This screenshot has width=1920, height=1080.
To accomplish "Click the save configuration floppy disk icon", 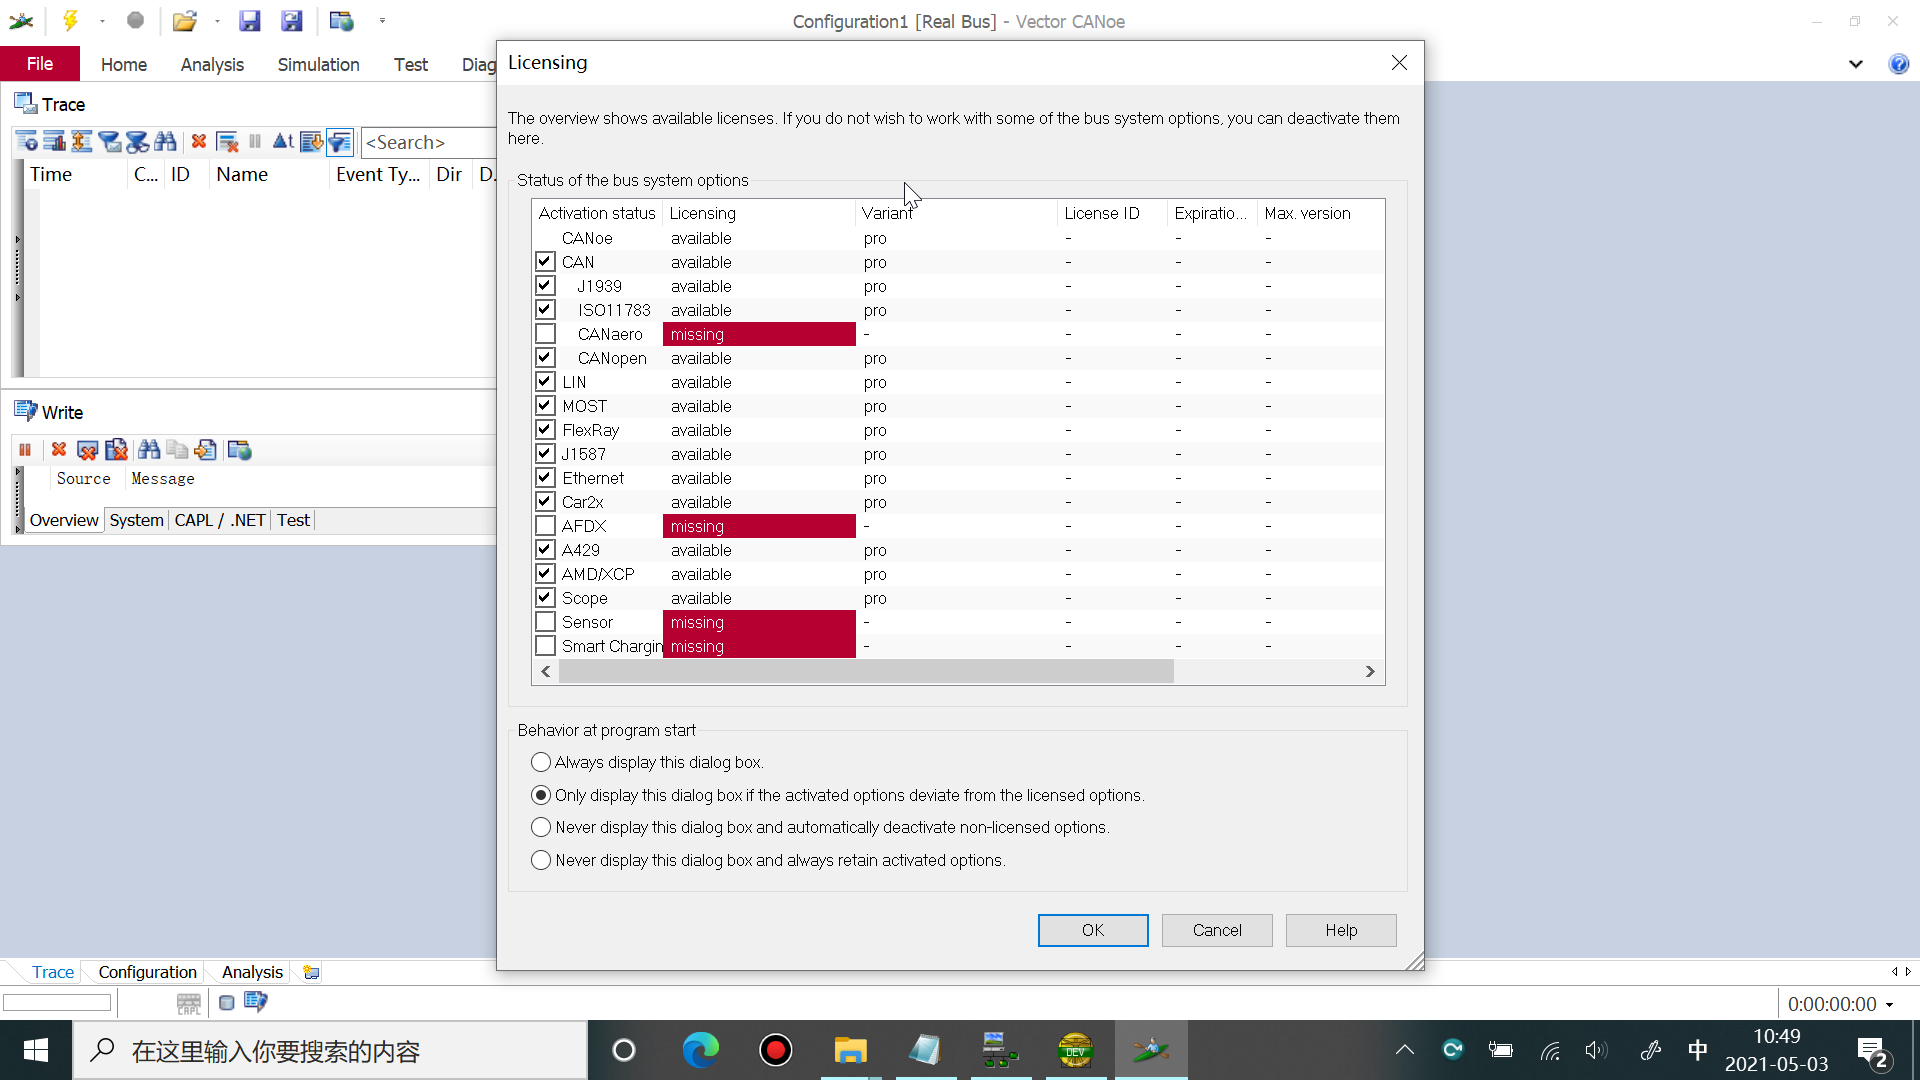I will pos(250,20).
